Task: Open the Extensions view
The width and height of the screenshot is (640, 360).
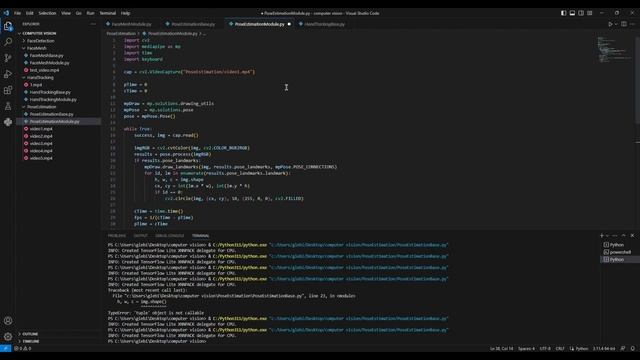Action: pyautogui.click(x=8, y=90)
